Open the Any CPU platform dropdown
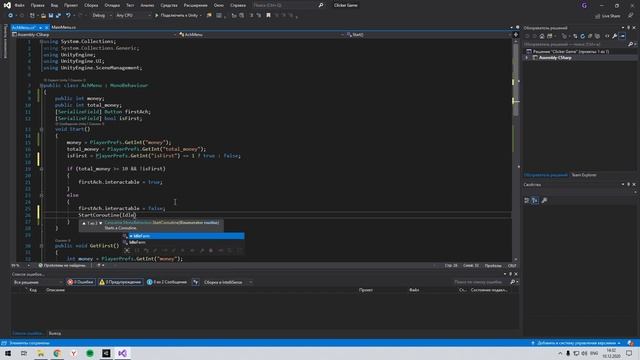 133,16
